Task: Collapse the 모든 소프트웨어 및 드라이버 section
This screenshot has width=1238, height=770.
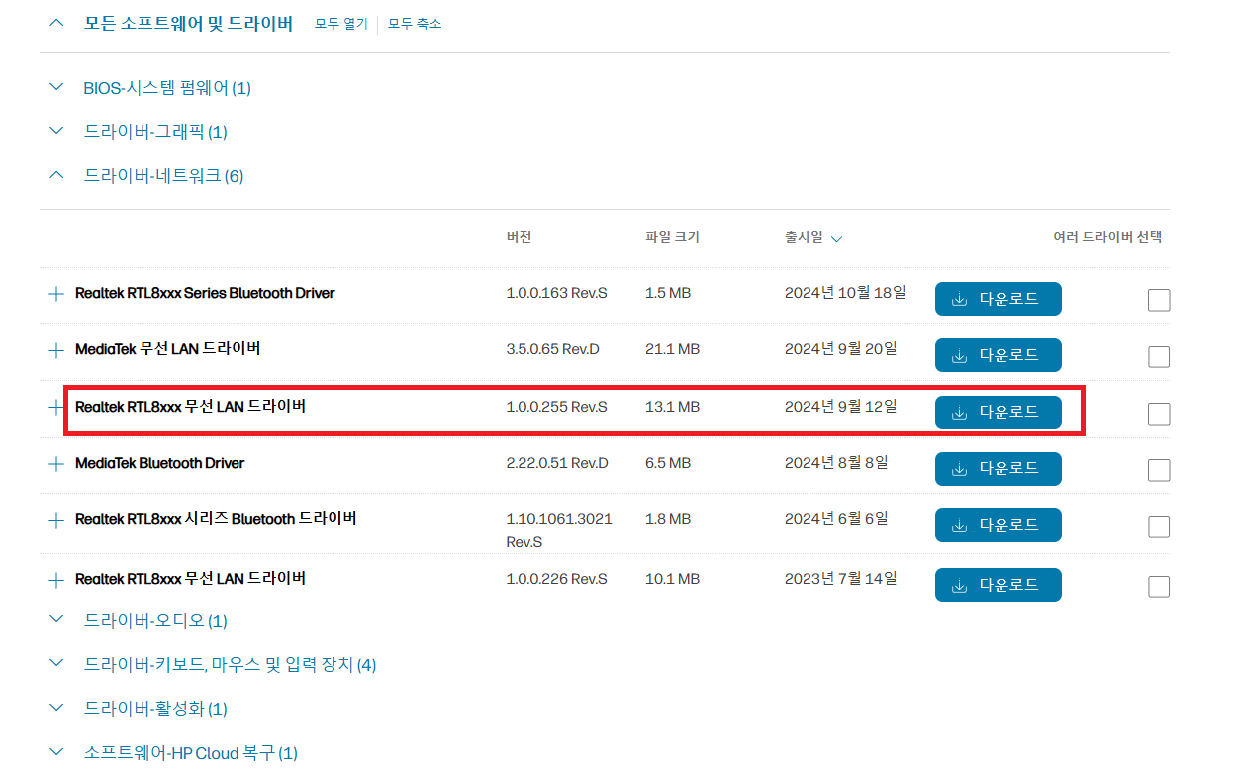Action: pyautogui.click(x=56, y=23)
